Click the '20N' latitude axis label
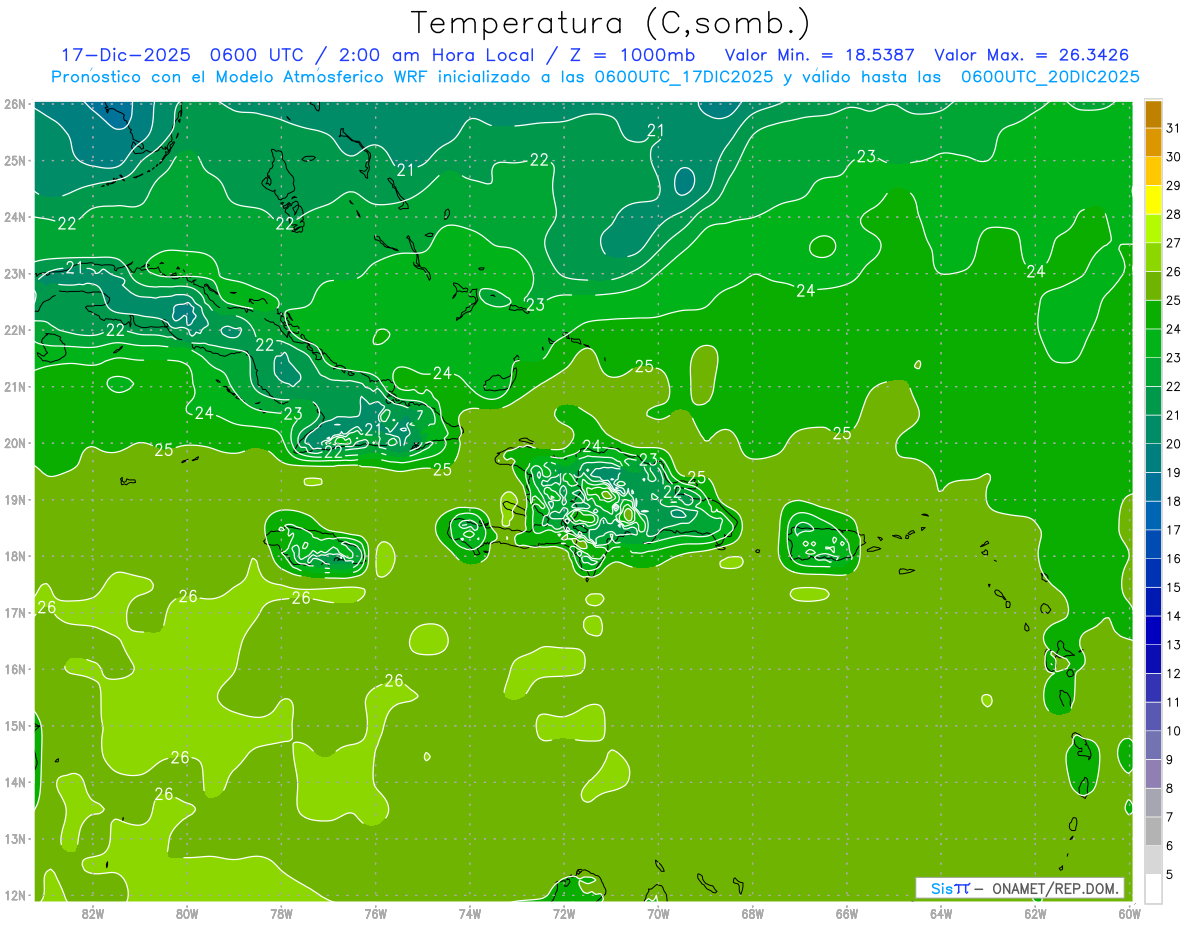 [15, 443]
